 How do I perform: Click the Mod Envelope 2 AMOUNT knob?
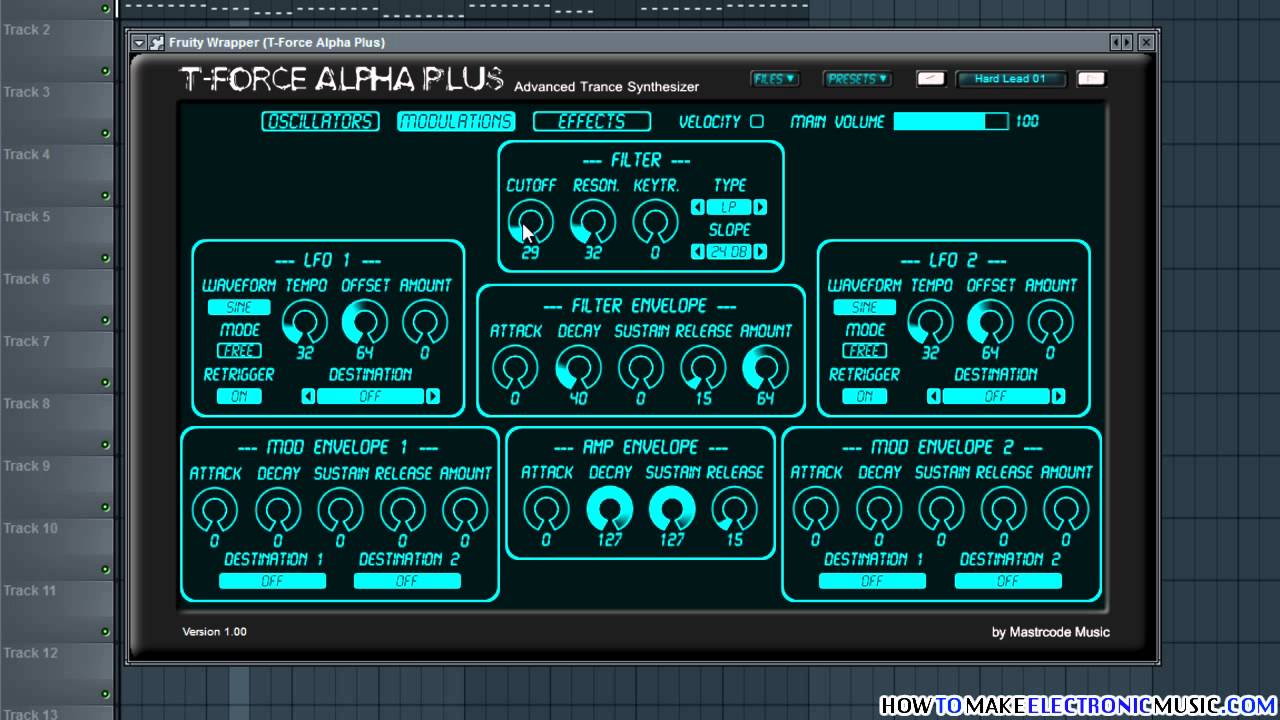1065,510
